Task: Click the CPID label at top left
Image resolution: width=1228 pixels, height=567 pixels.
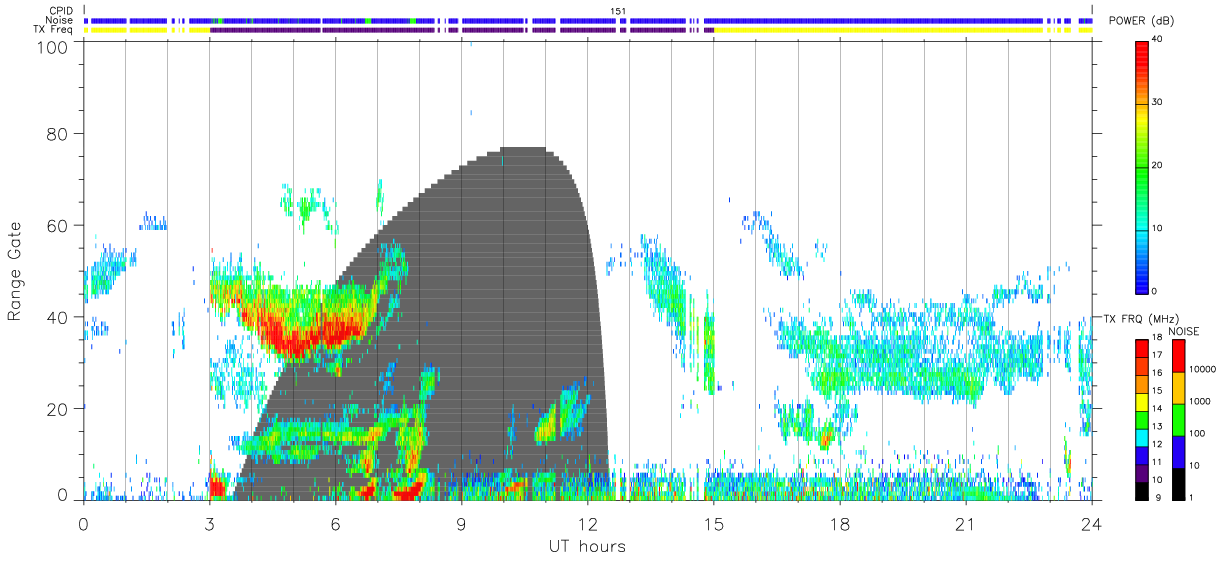Action: coord(61,11)
